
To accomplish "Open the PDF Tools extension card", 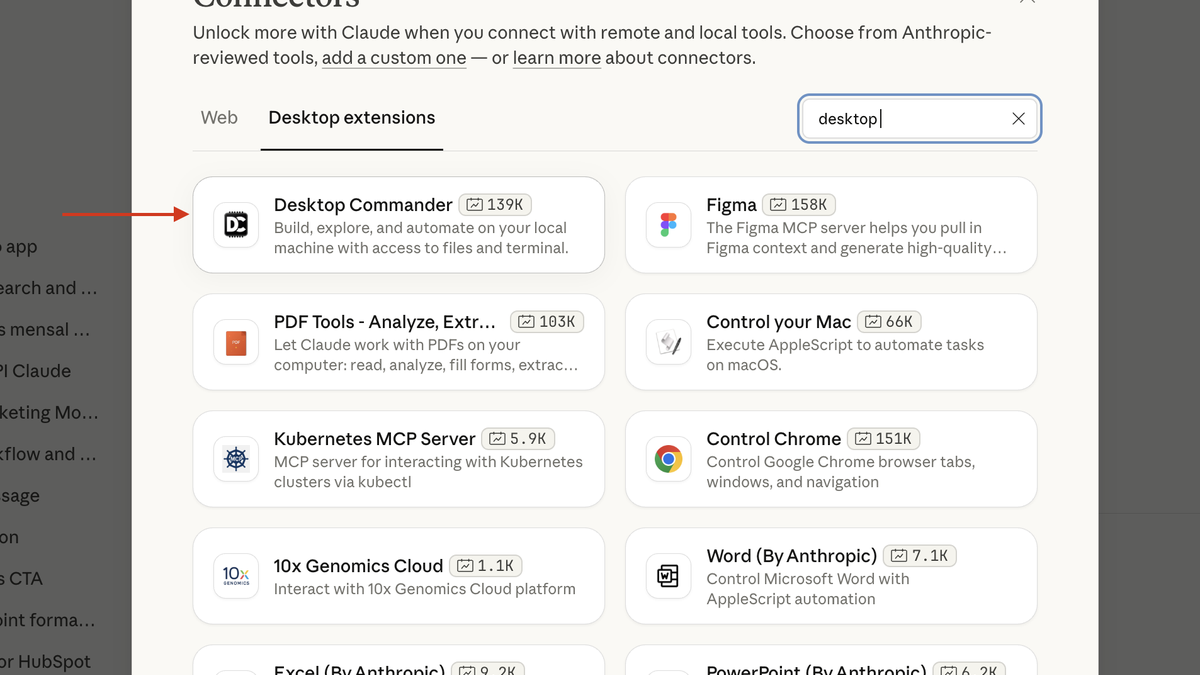I will [399, 342].
